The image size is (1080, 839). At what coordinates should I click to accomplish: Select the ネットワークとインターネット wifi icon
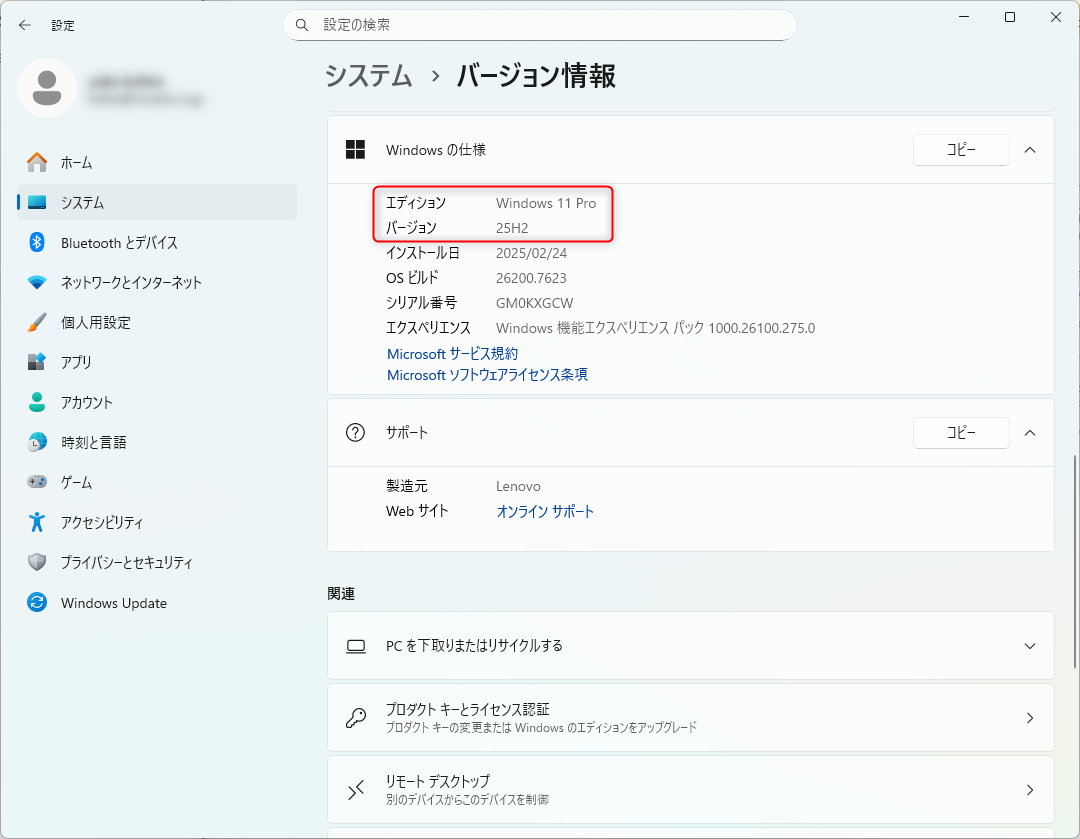tap(37, 282)
